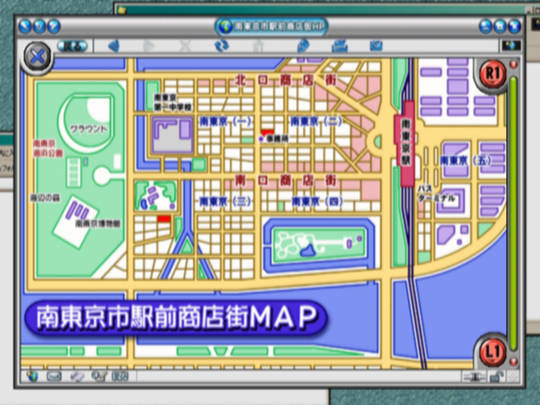Click the globe icon in status bar
The image size is (540, 405).
coord(32,376)
